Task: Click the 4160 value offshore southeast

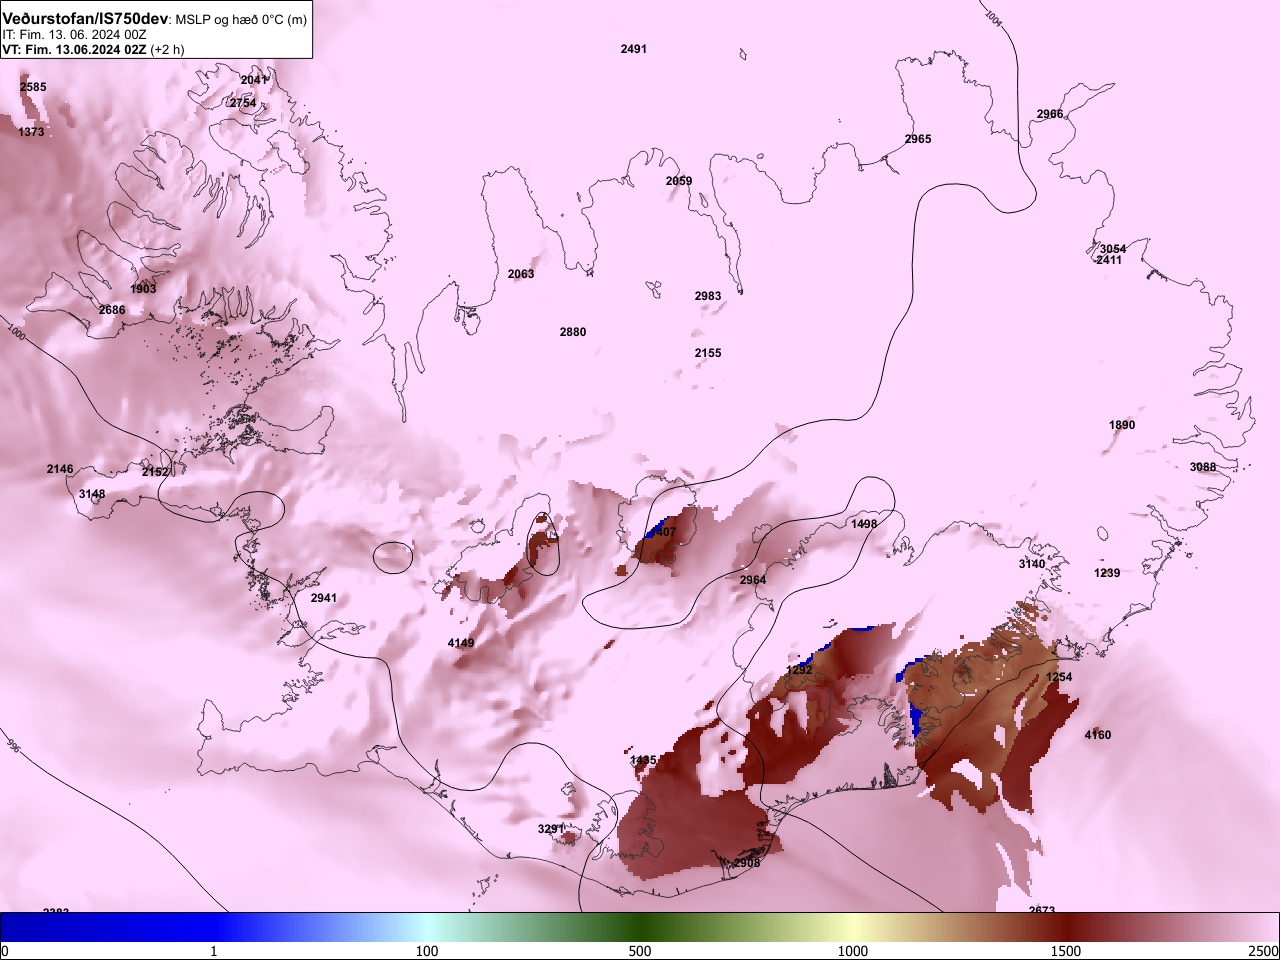Action: [1098, 735]
